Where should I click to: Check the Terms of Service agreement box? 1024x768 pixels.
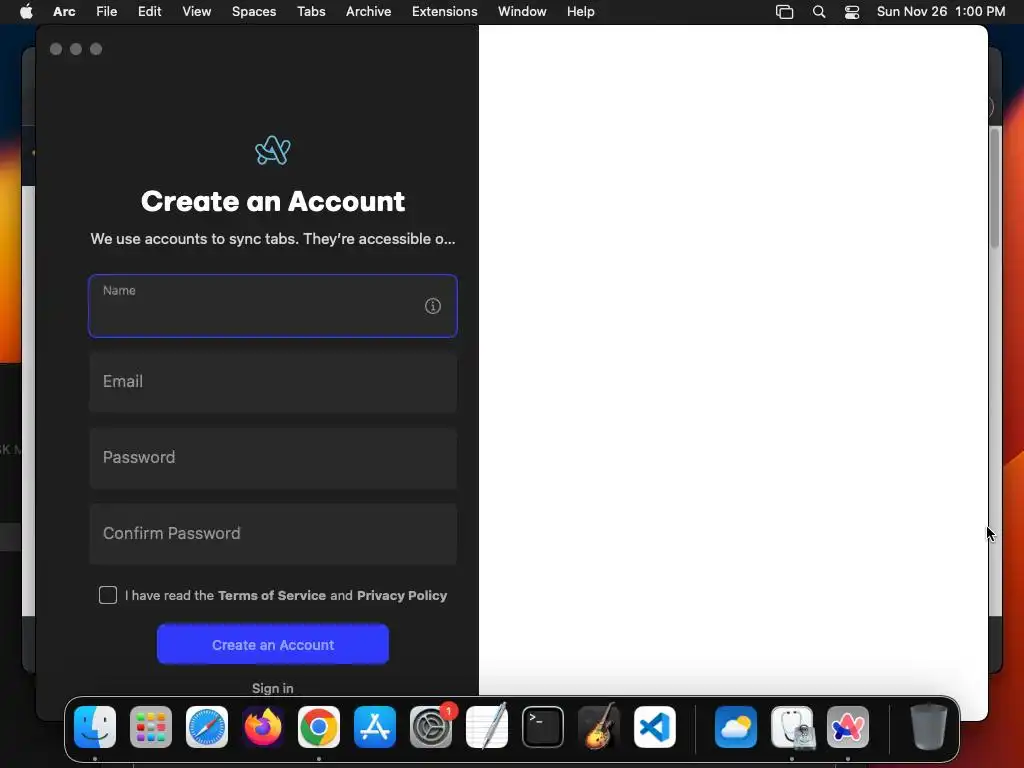[x=108, y=595]
